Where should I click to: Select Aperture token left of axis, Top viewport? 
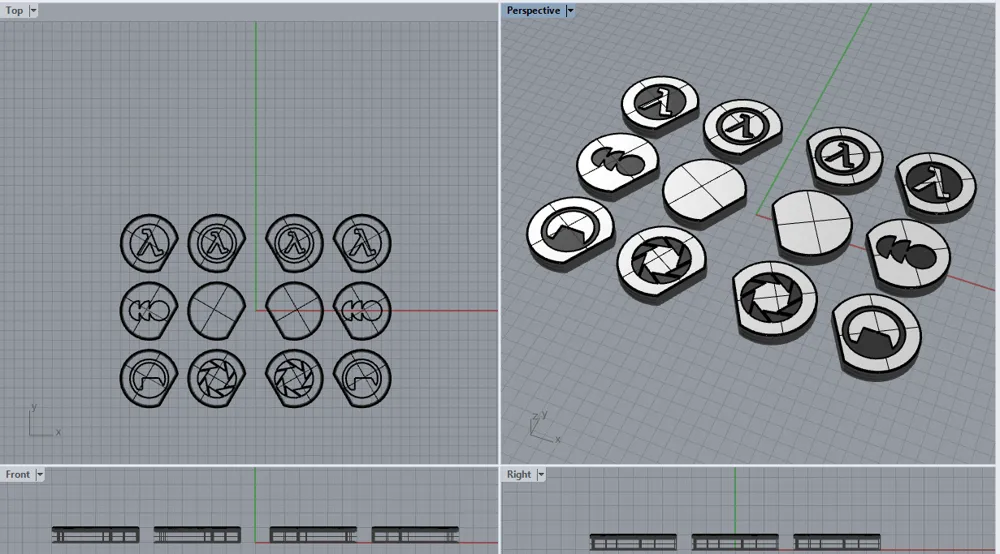coord(217,379)
